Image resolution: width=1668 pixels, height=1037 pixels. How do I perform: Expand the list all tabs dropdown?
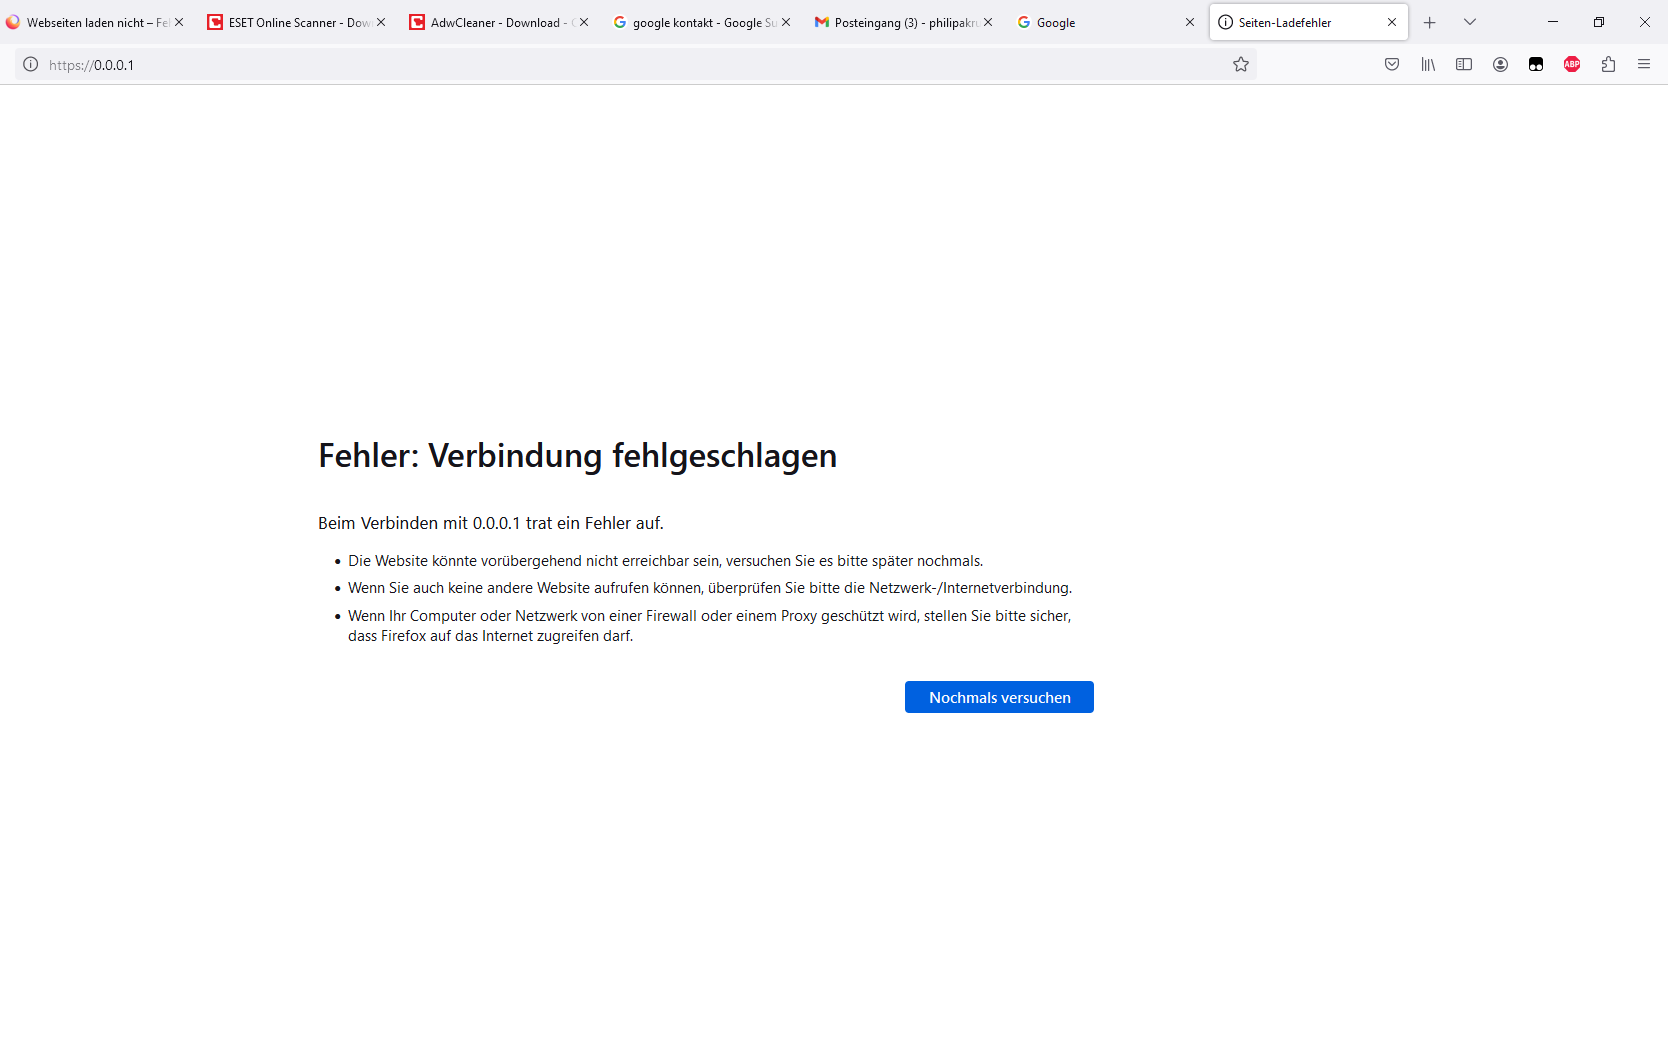pos(1470,22)
